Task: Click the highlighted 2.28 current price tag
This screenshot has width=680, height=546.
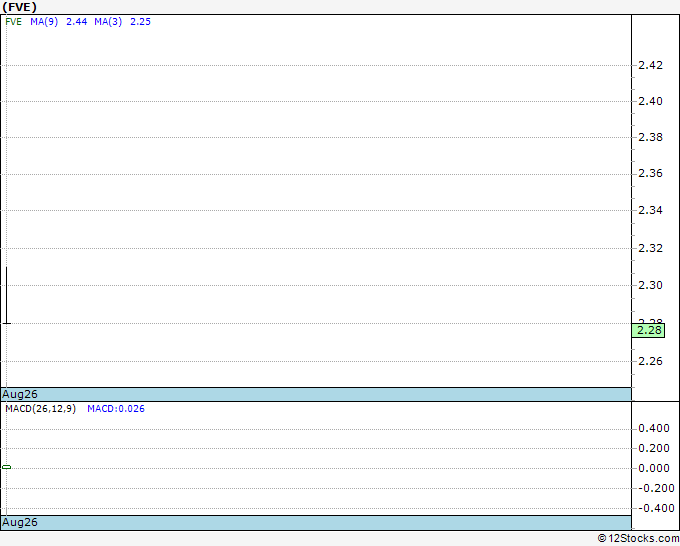Action: tap(648, 330)
